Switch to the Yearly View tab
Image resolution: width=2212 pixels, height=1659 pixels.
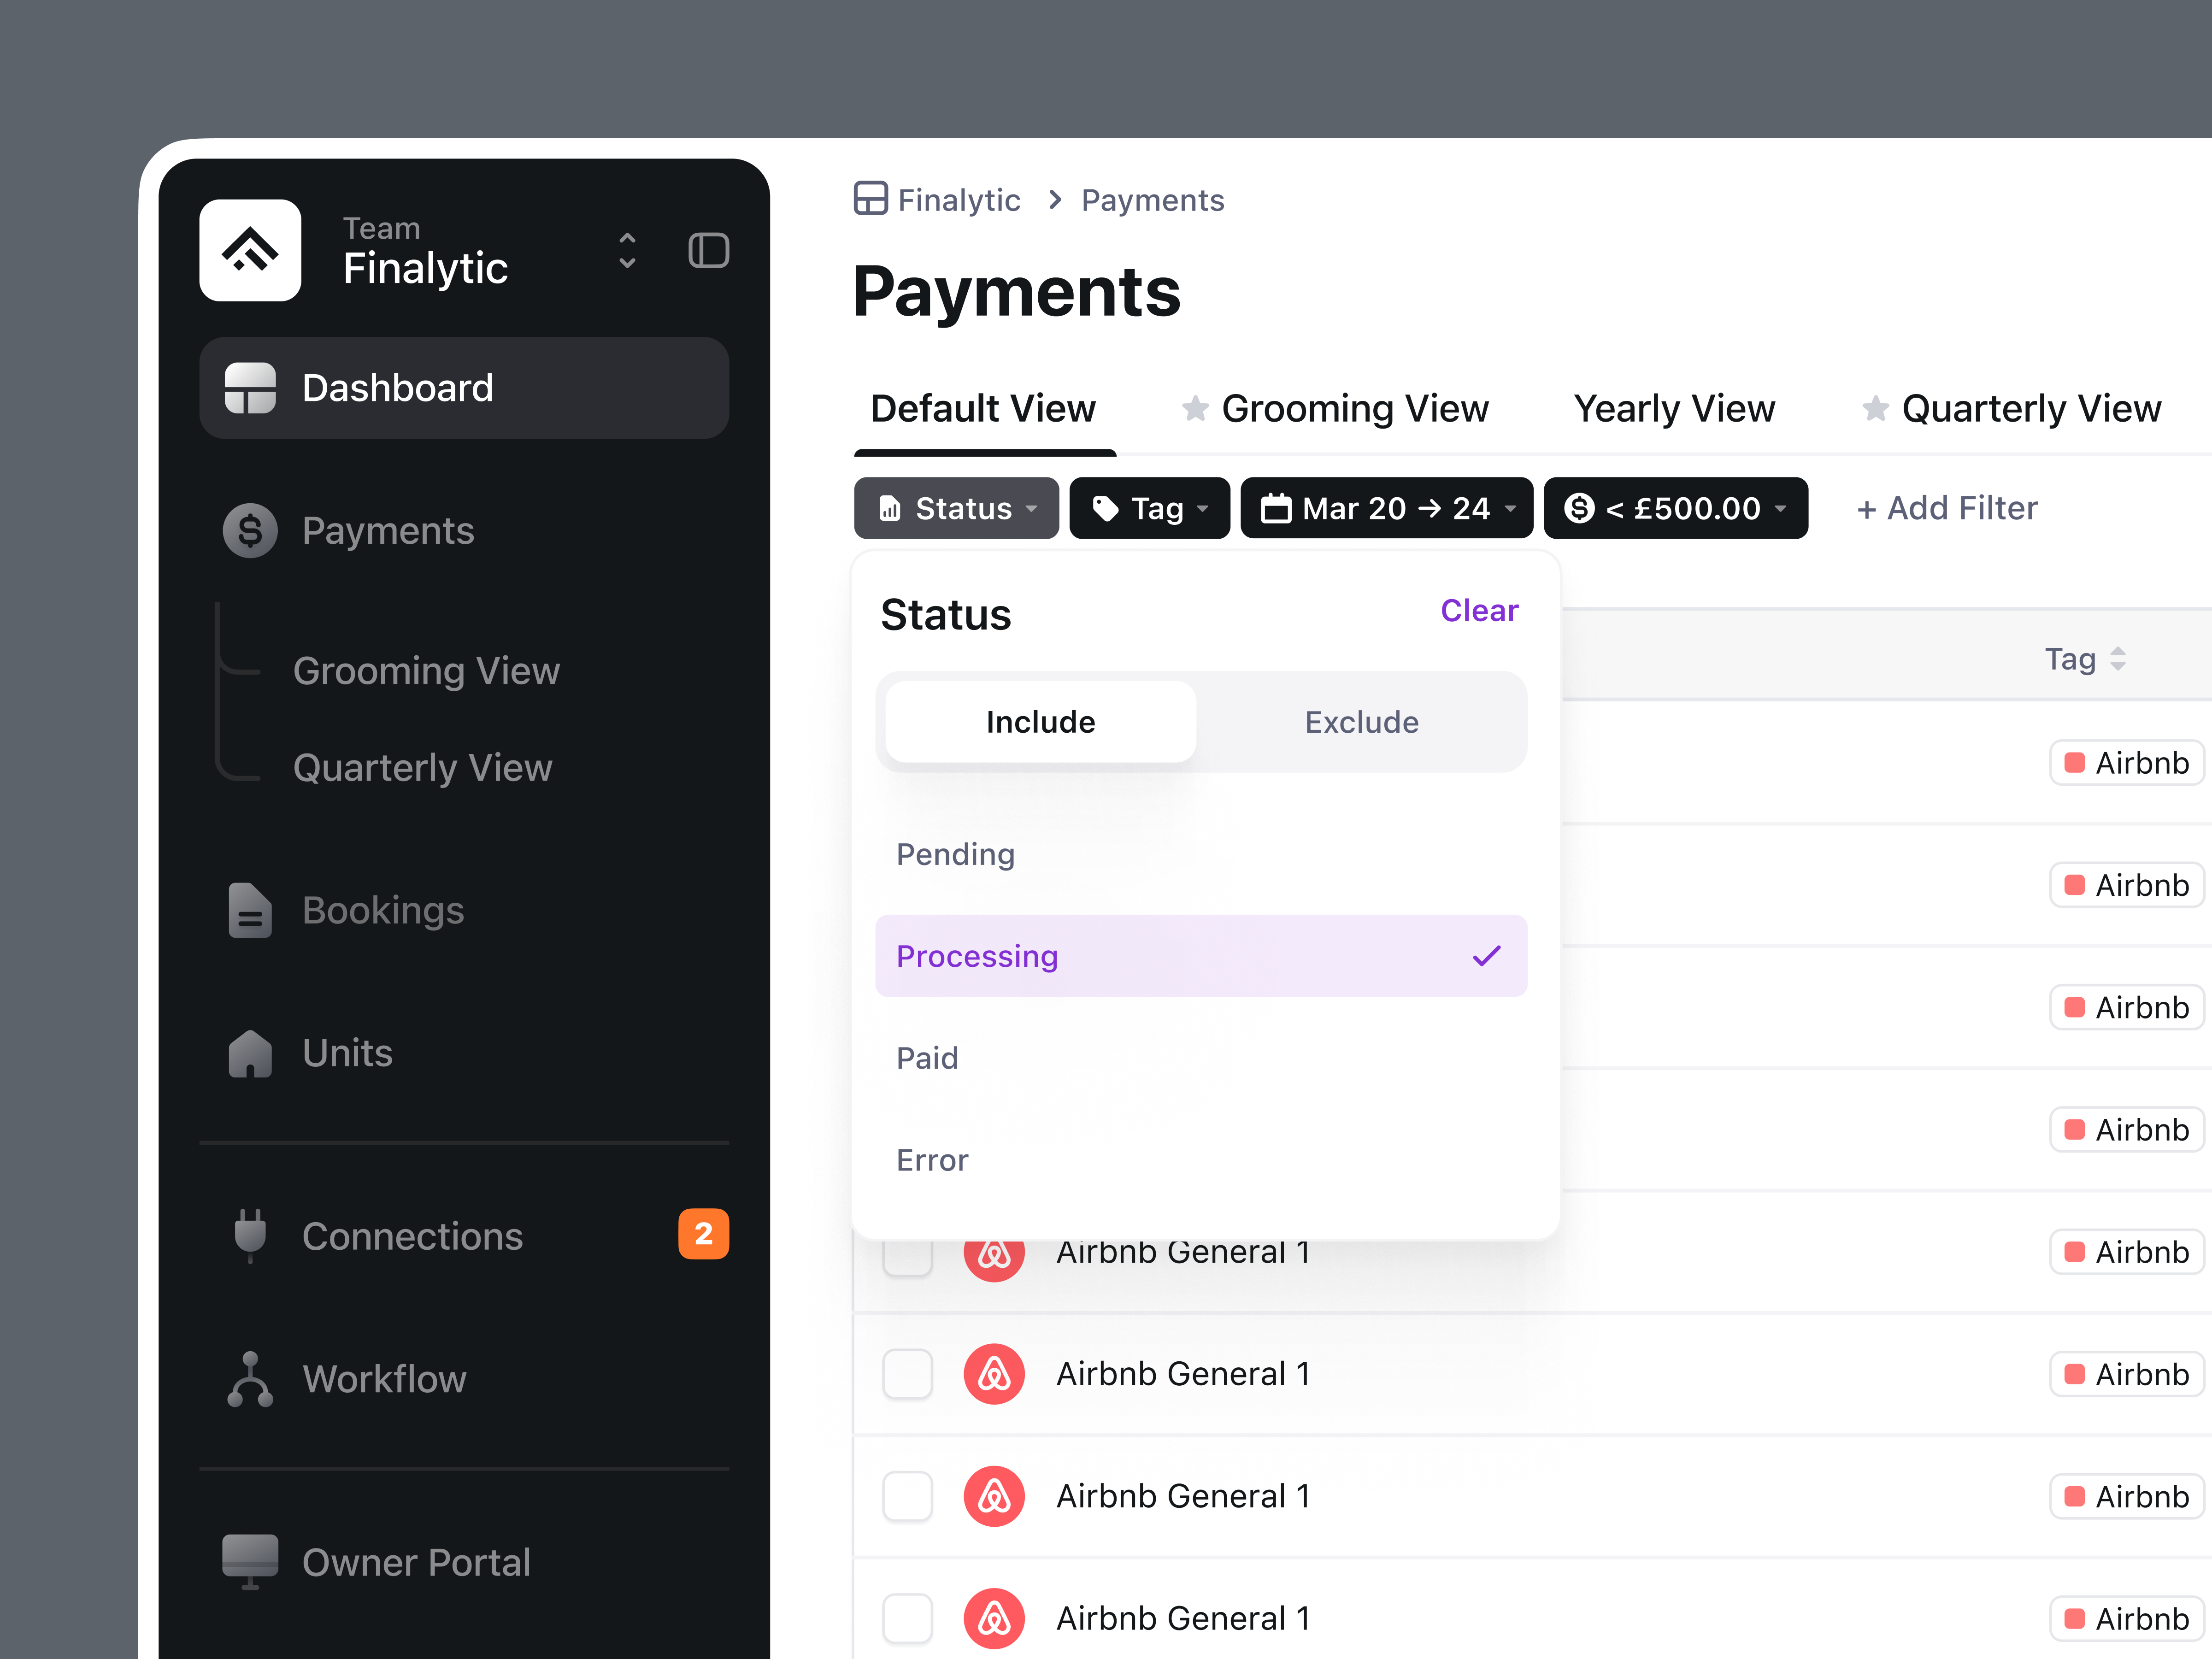[x=1674, y=409]
